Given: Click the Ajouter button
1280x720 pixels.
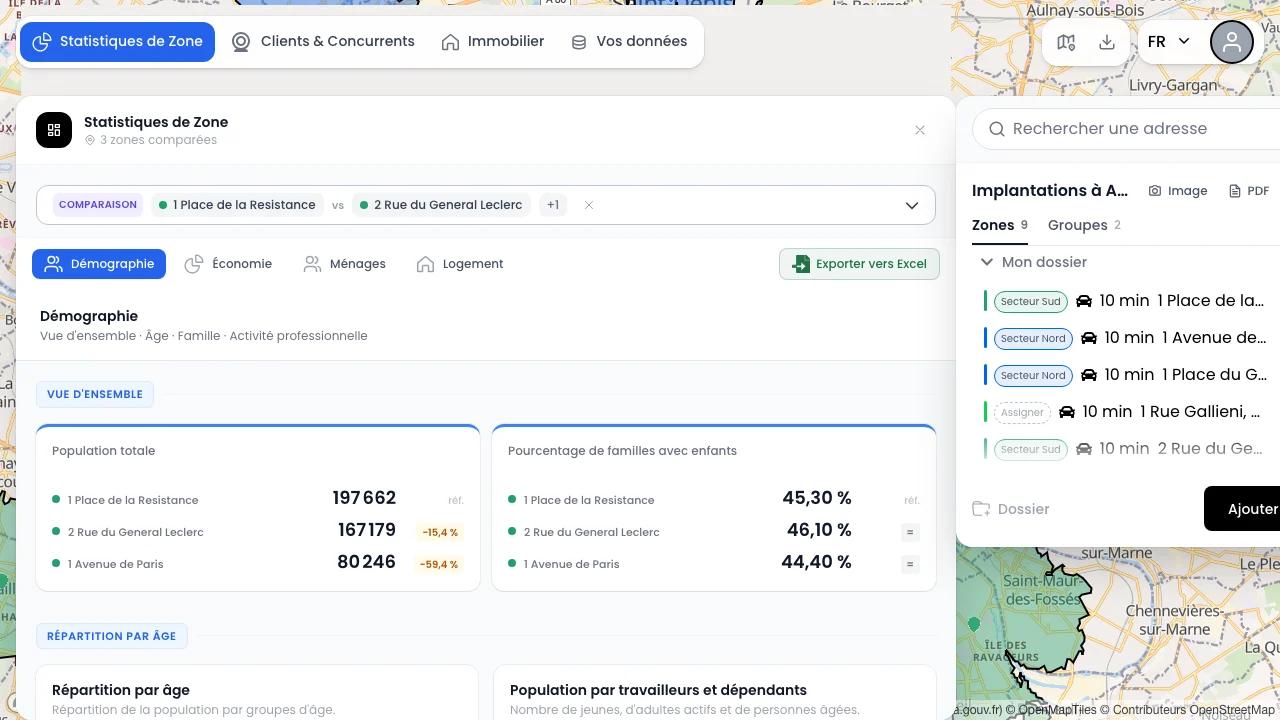Looking at the screenshot, I should (x=1244, y=509).
